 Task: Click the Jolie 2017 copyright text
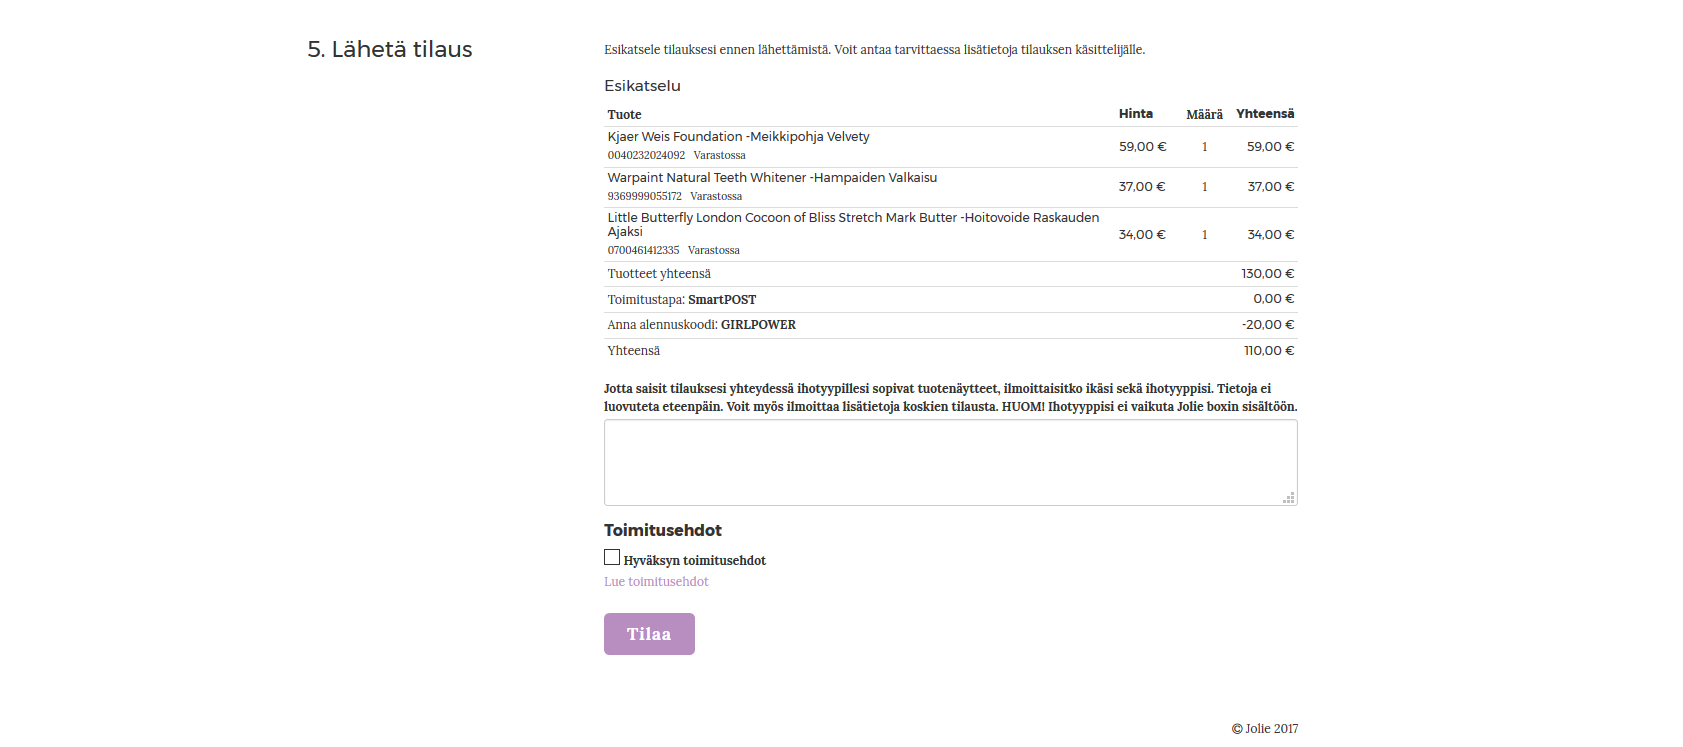pos(1265,729)
